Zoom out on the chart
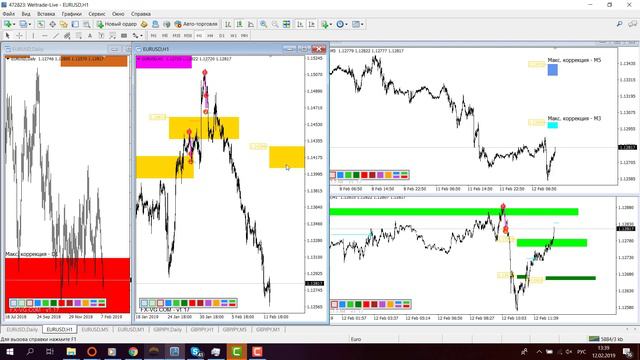The width and height of the screenshot is (640, 360). coord(275,24)
